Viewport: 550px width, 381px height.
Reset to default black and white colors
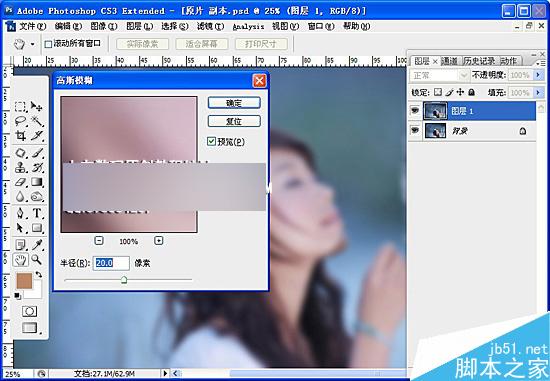(17, 296)
